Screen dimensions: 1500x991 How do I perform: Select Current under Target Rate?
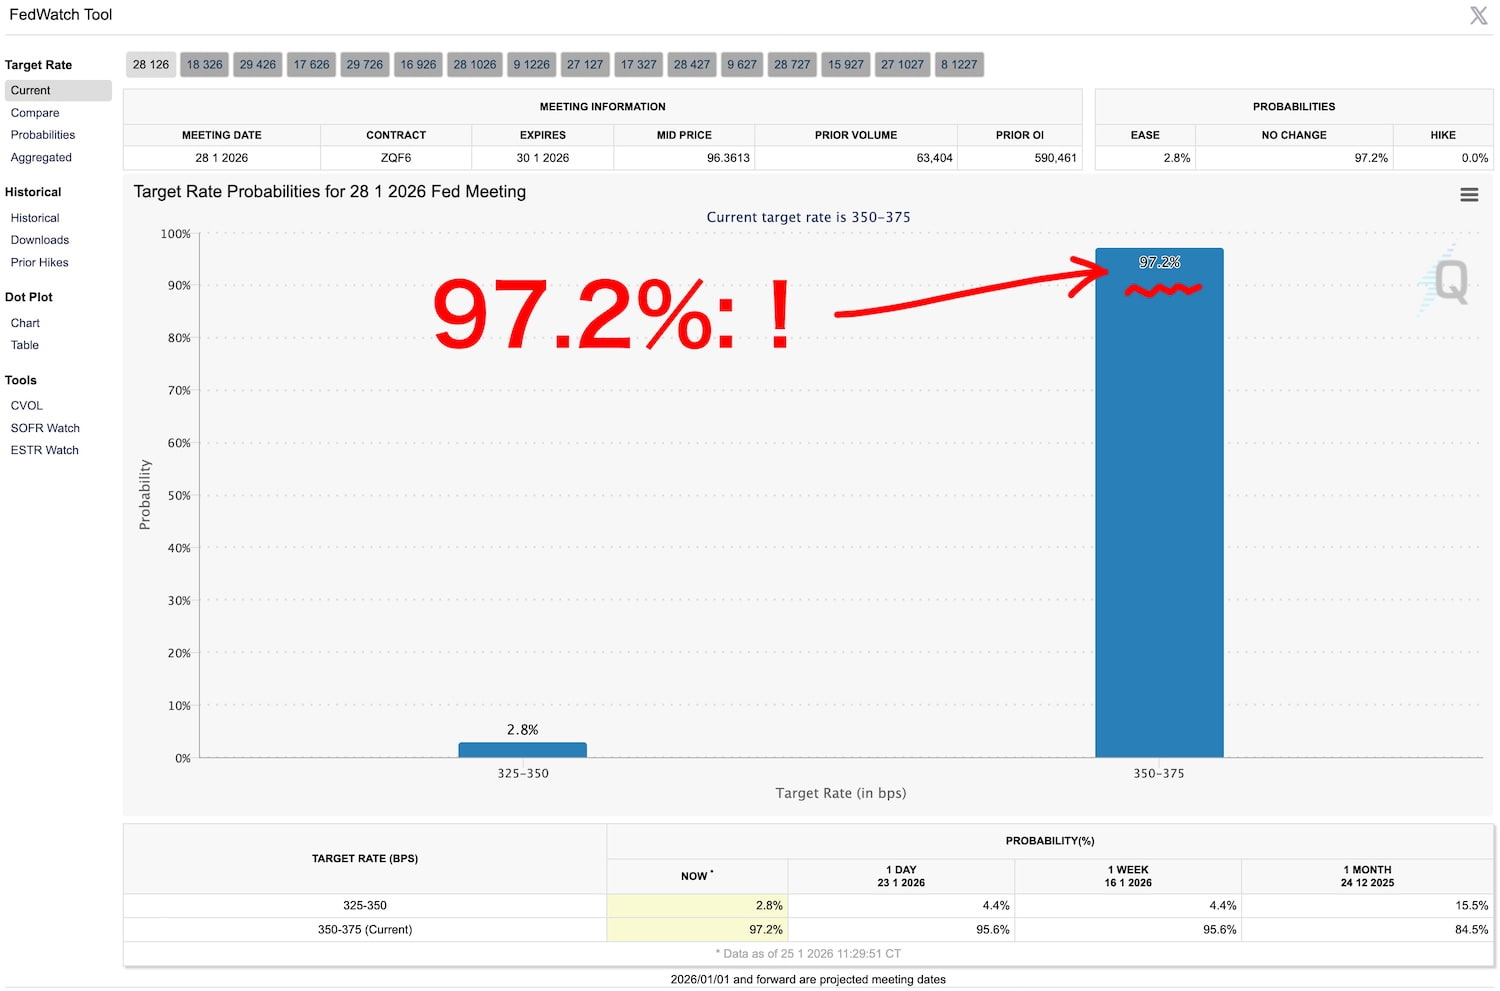click(31, 91)
